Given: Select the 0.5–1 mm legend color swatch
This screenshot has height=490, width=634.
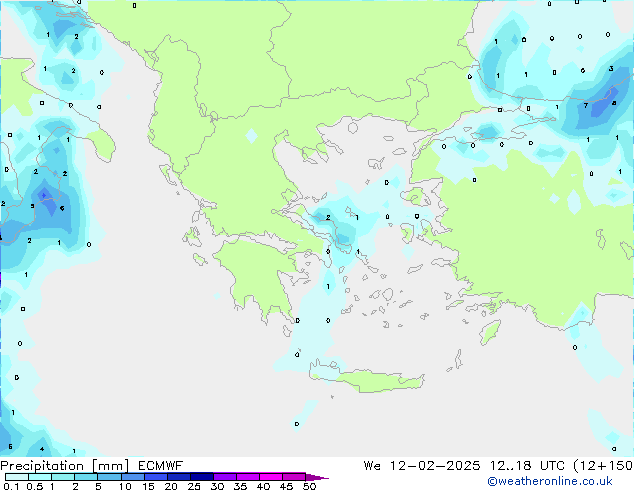Looking at the screenshot, I should (x=40, y=477).
